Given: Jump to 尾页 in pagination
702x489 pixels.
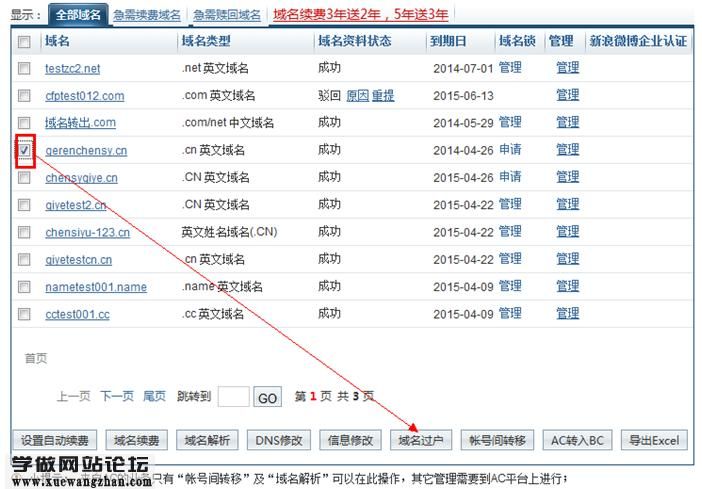Looking at the screenshot, I should 154,396.
